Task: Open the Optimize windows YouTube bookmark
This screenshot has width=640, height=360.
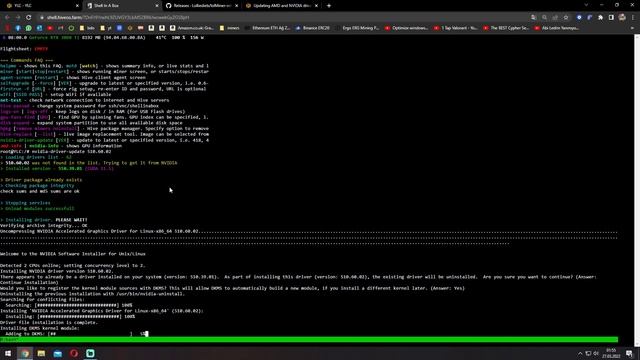Action: pos(407,28)
